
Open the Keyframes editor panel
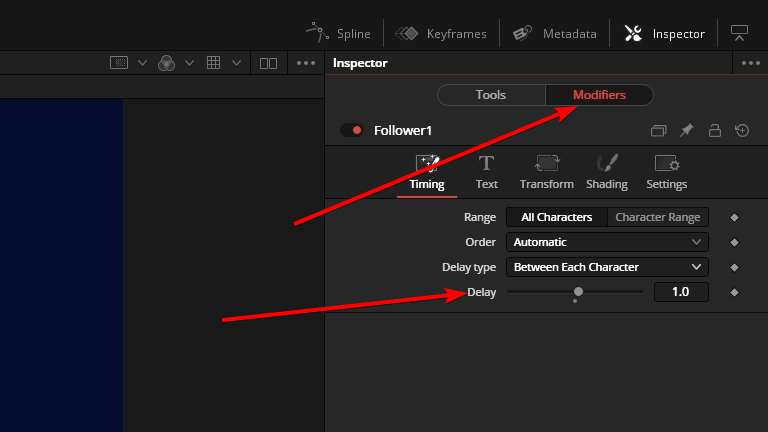(x=440, y=33)
